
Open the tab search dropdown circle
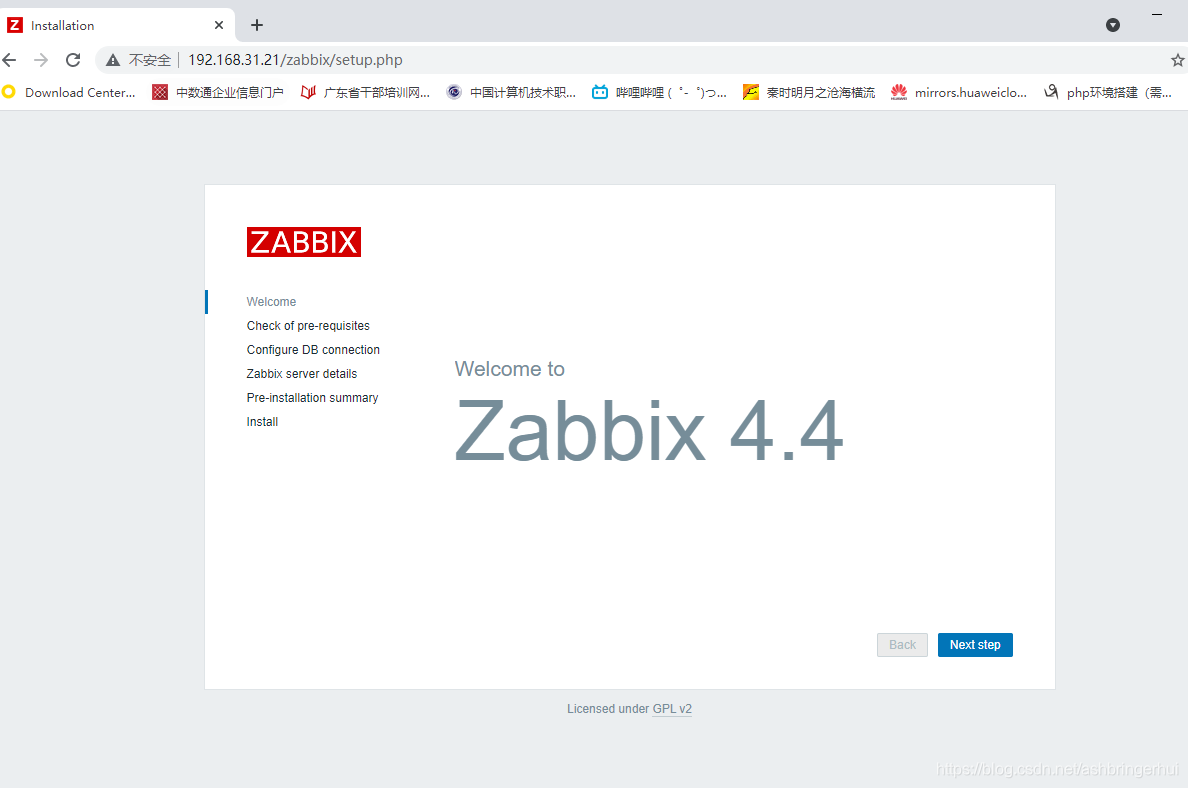point(1113,25)
